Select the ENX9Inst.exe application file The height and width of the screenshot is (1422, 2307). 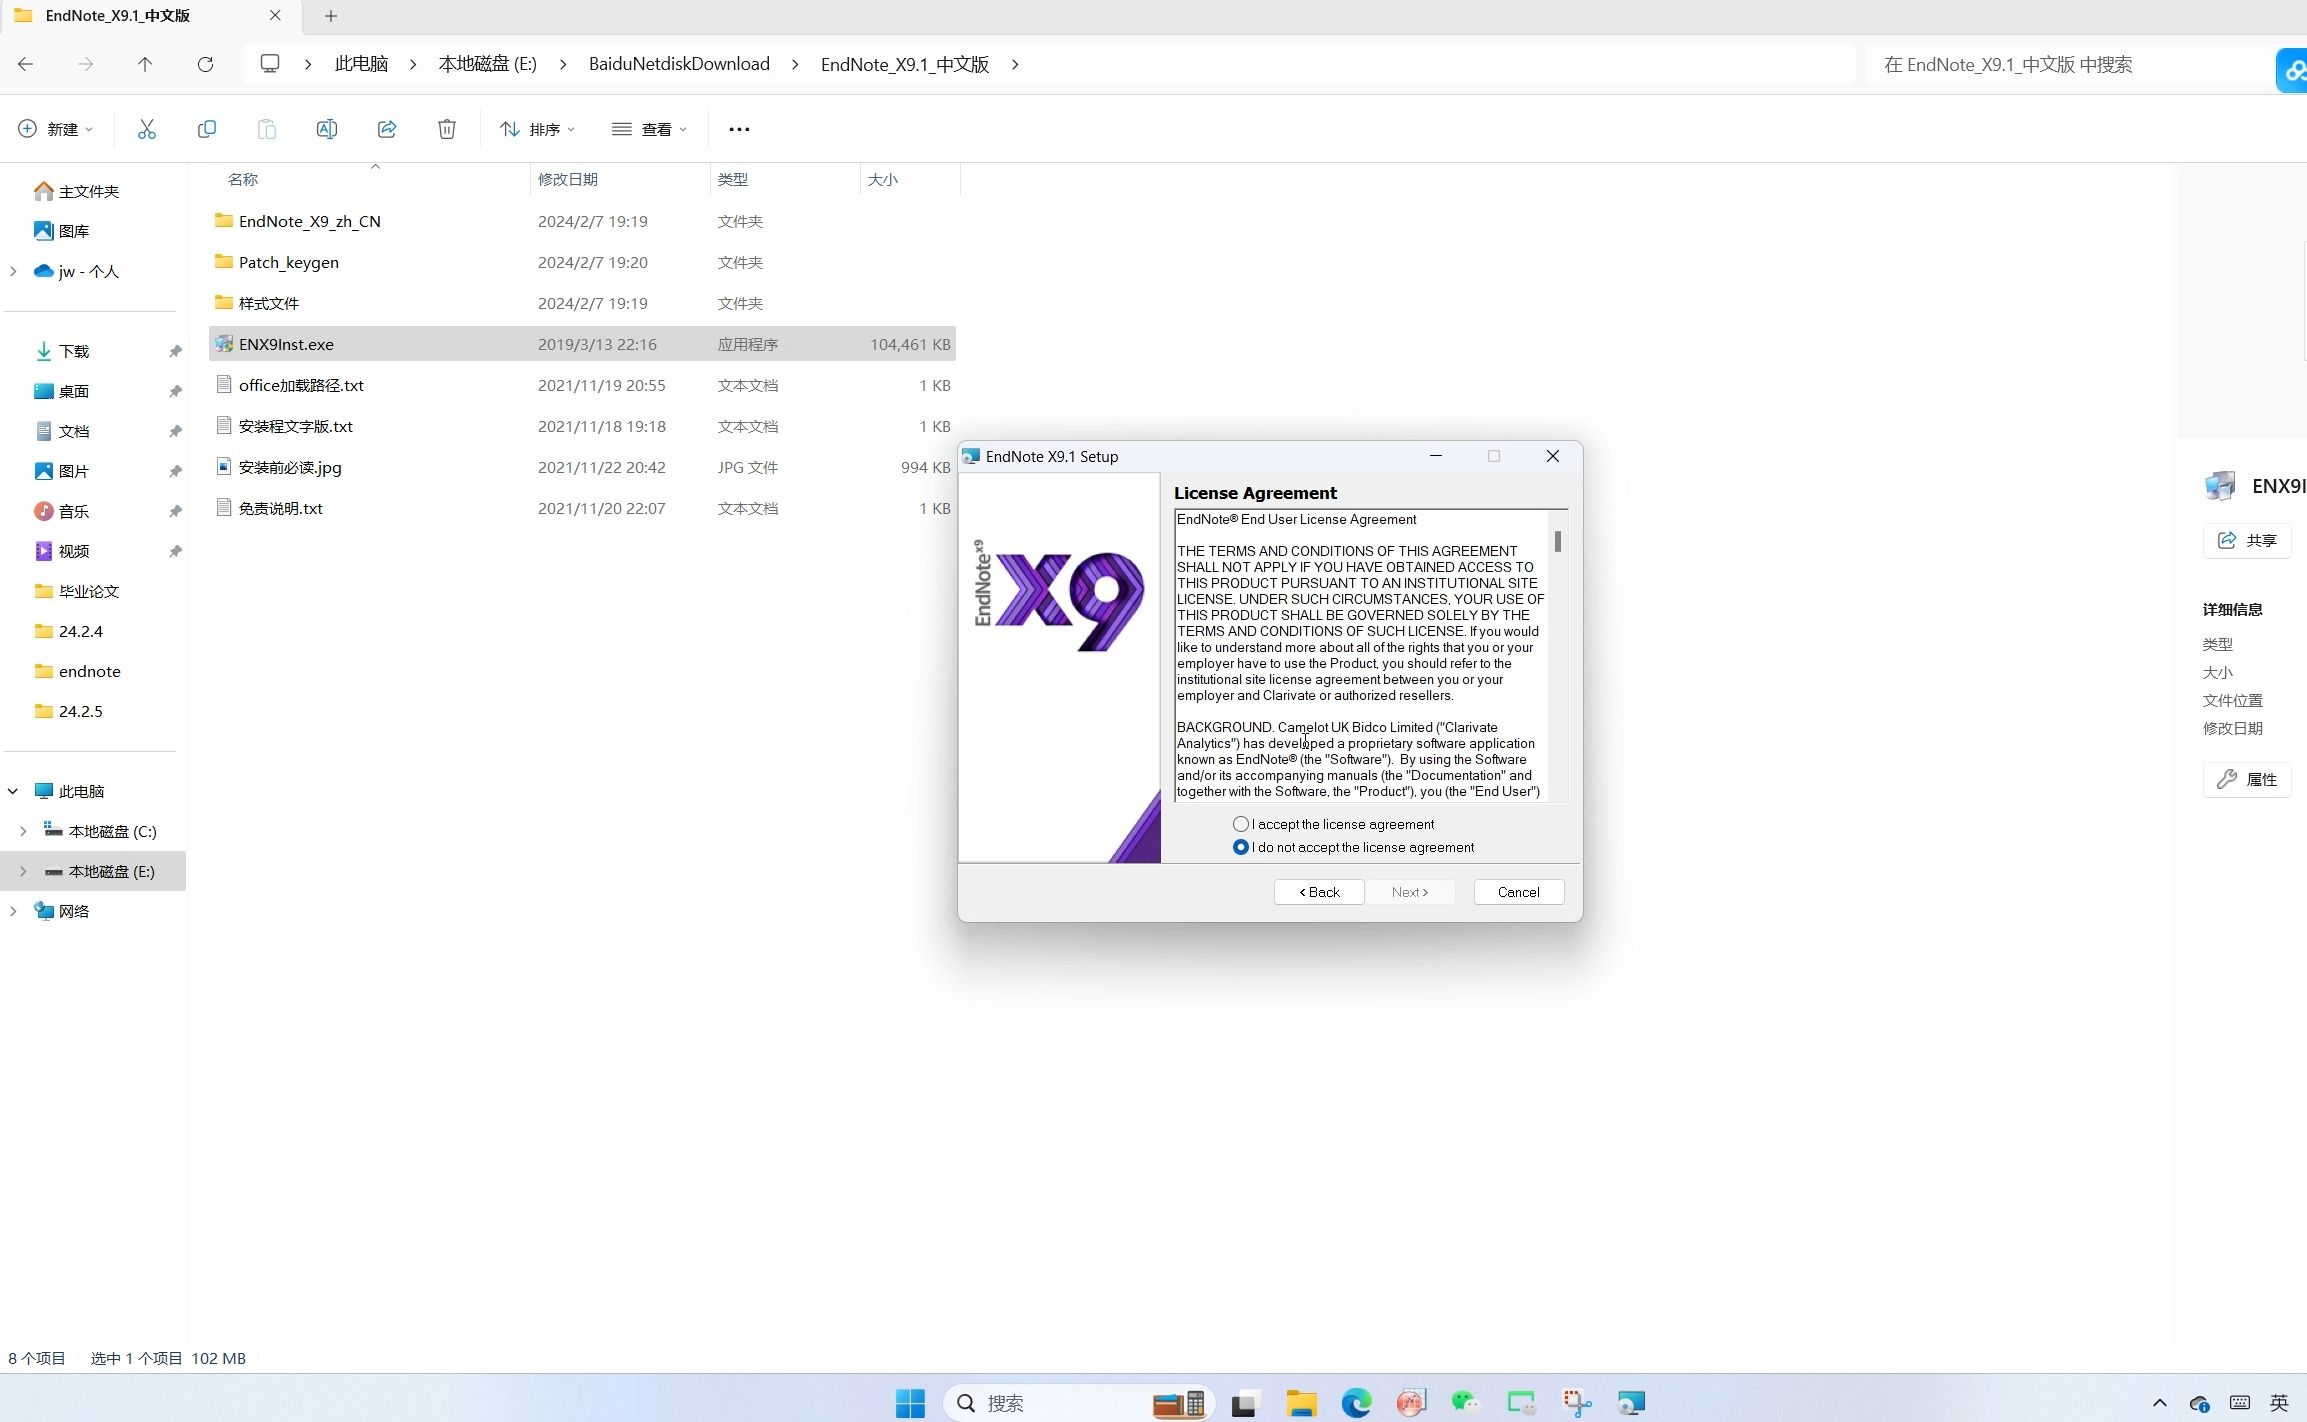[582, 344]
